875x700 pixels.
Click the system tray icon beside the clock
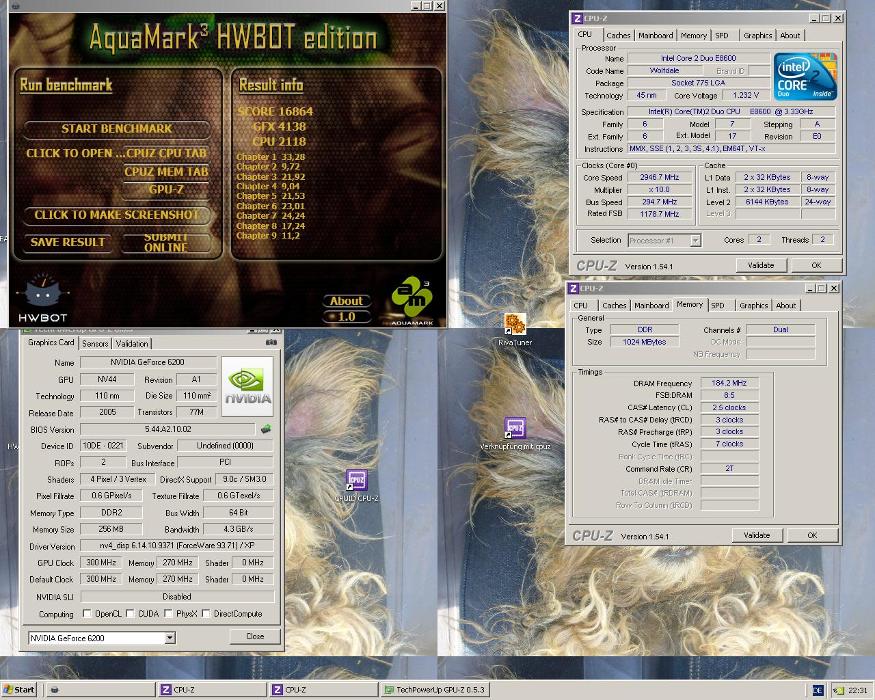[x=838, y=691]
